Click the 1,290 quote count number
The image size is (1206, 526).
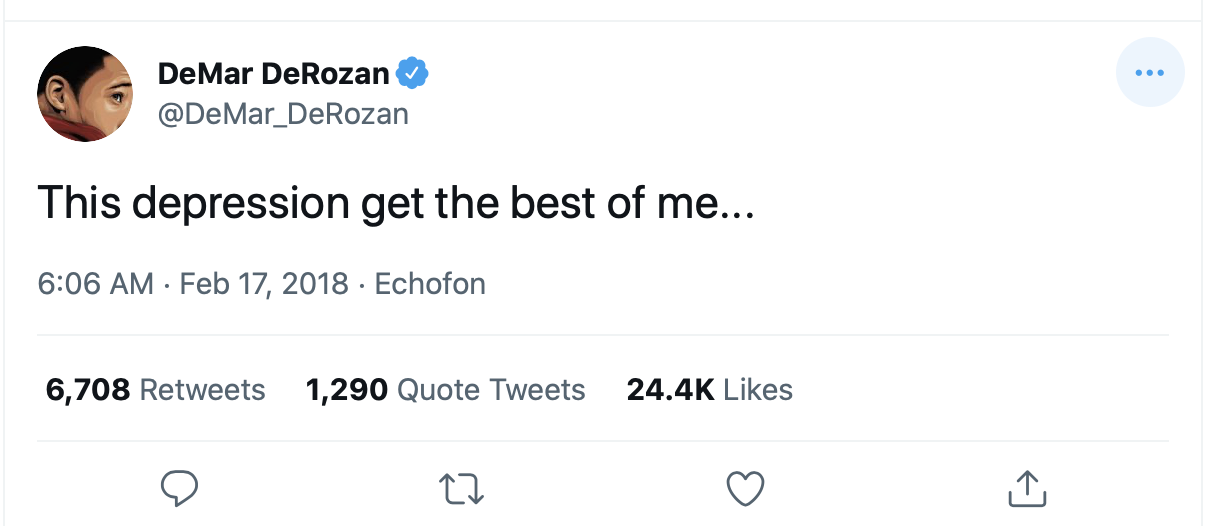point(347,389)
